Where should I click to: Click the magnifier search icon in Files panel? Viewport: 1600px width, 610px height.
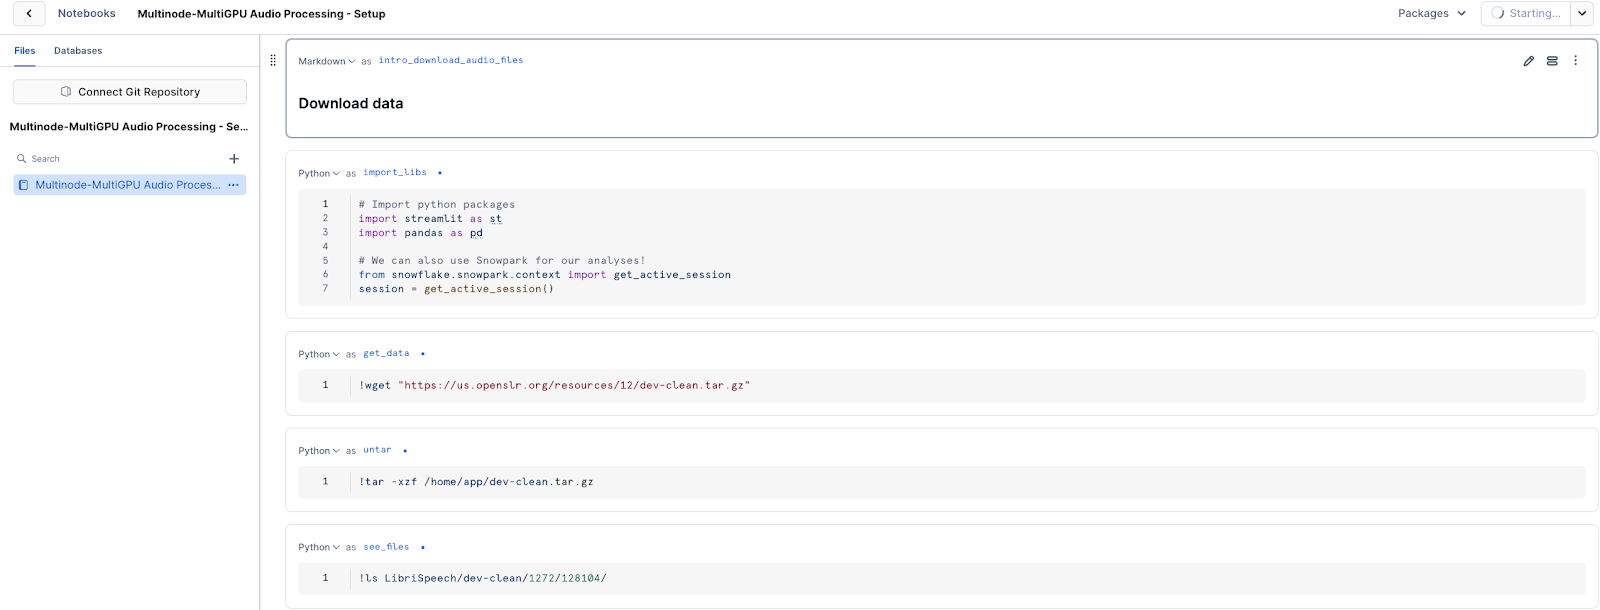[21, 158]
